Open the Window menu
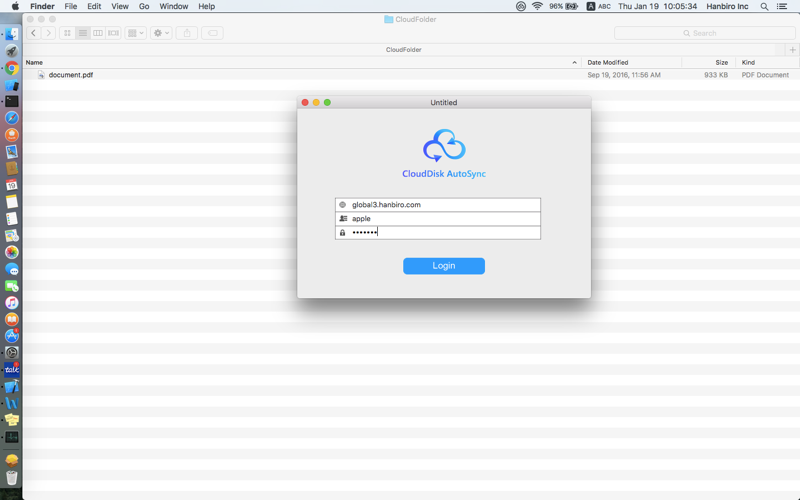800x500 pixels. [x=173, y=6]
